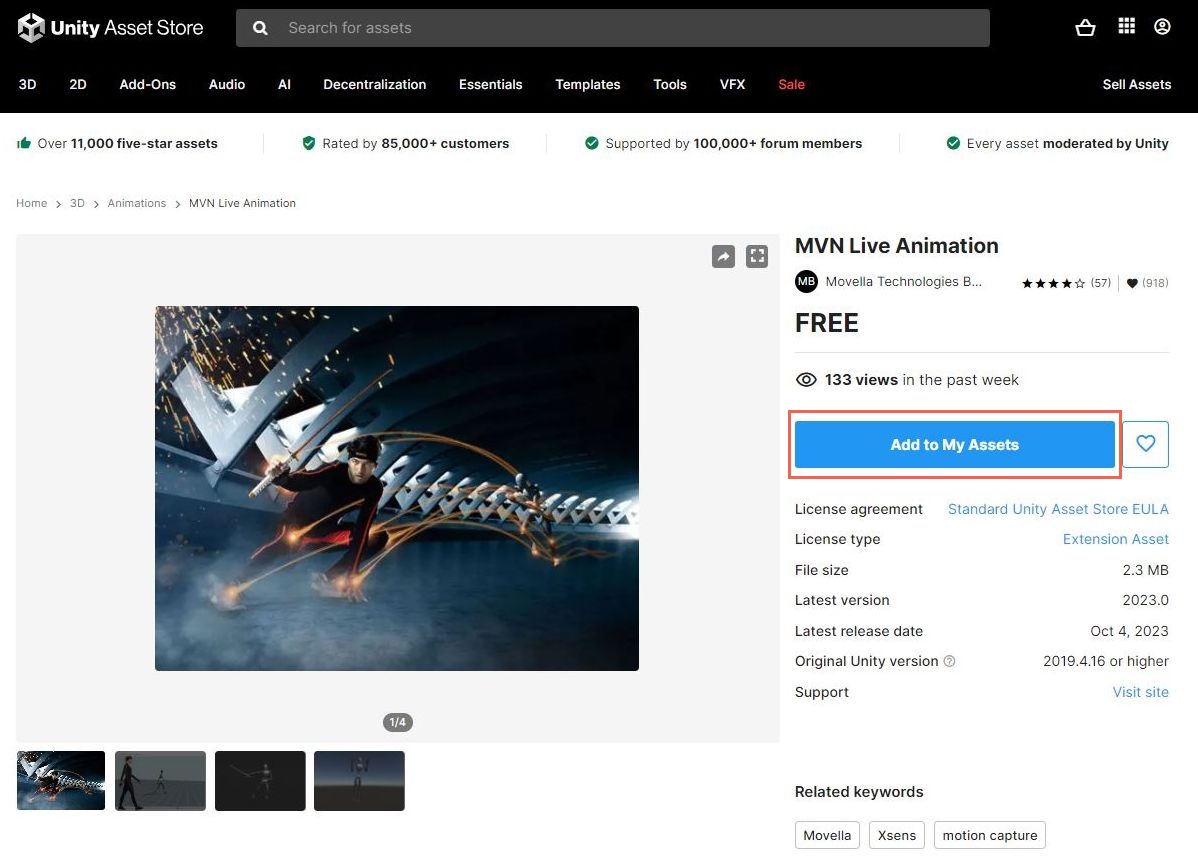Screen dimensions: 1198x859
Task: Select the Tools menu item
Action: point(669,85)
